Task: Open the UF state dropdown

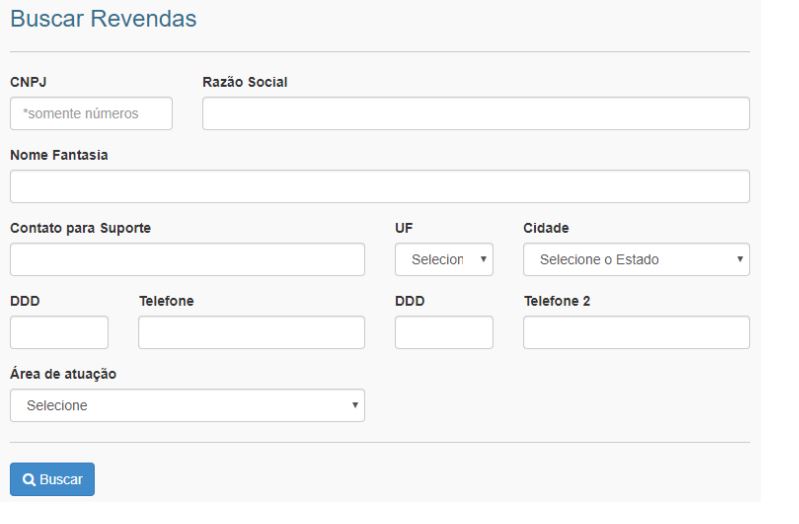Action: point(443,260)
